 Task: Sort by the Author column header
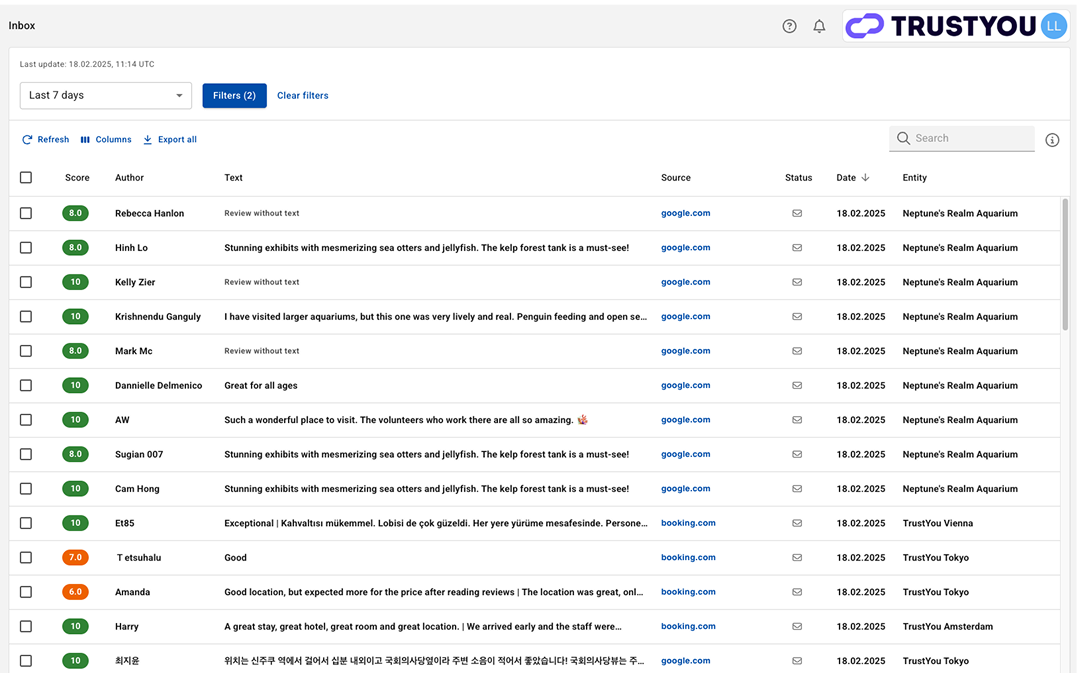click(x=129, y=178)
